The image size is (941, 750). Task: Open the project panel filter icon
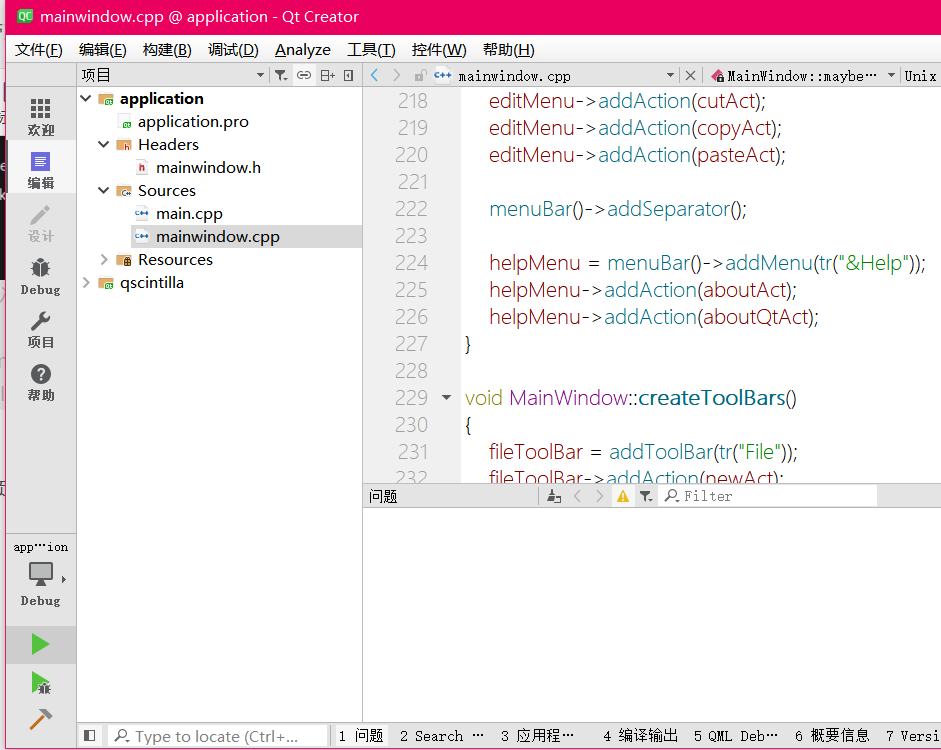click(x=281, y=74)
